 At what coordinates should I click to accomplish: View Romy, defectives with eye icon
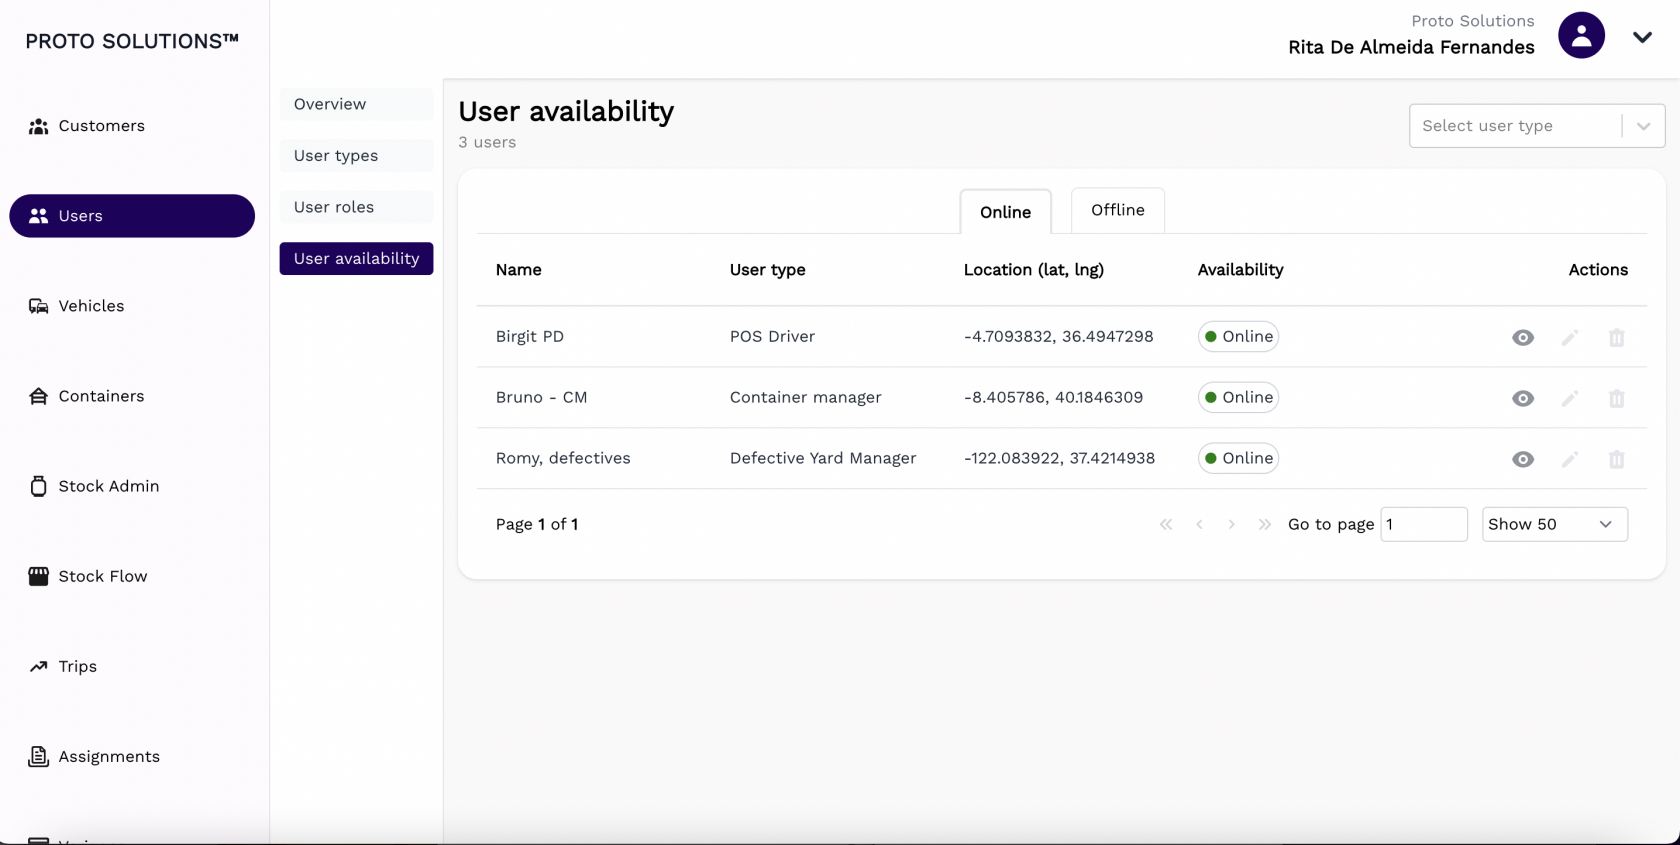point(1523,459)
